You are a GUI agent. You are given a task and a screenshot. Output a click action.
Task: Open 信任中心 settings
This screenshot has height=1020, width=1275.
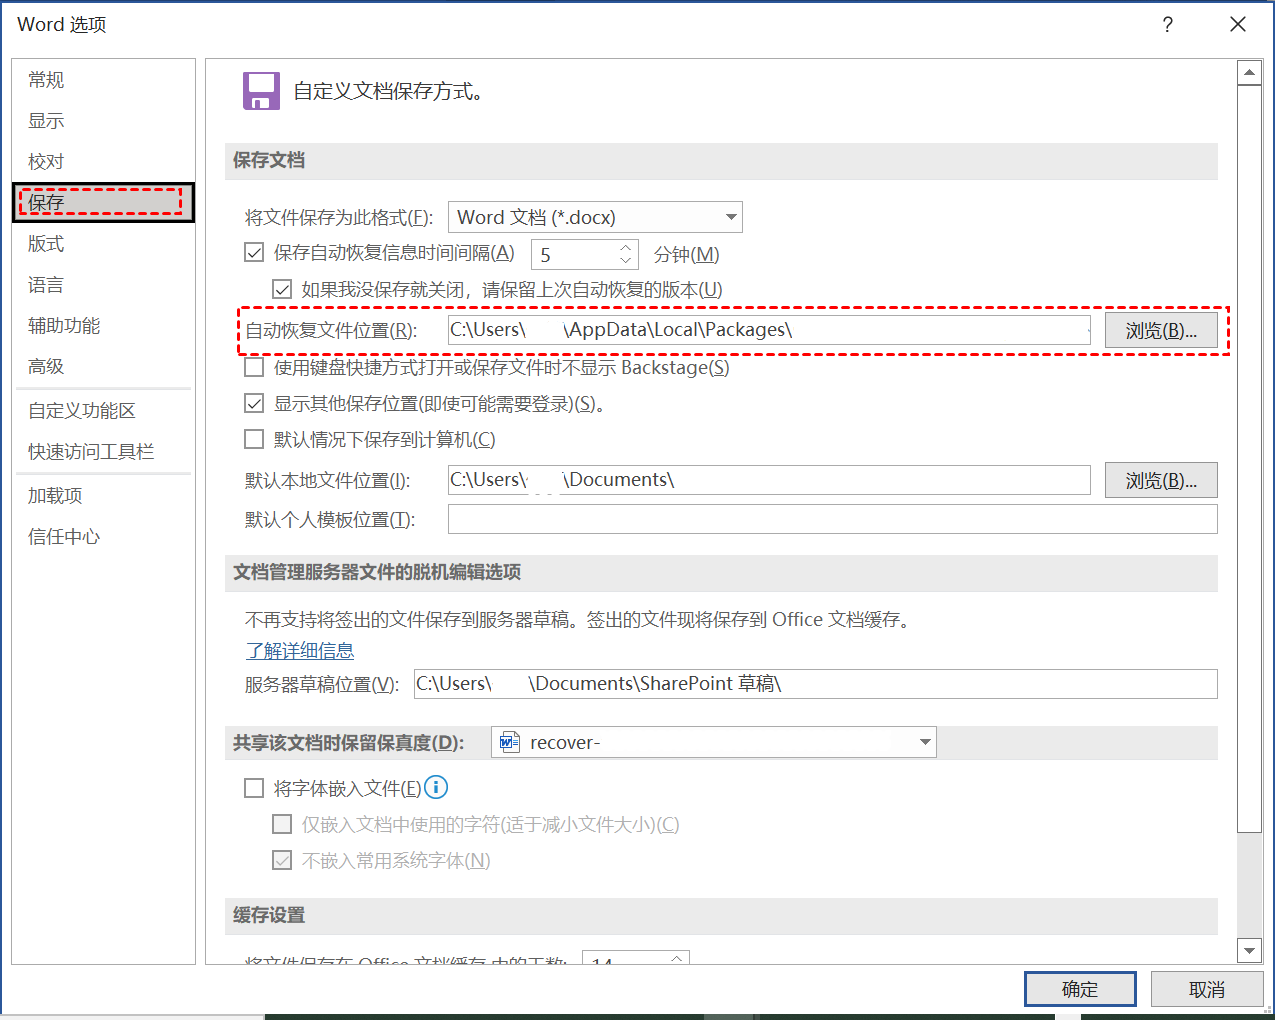(x=64, y=537)
